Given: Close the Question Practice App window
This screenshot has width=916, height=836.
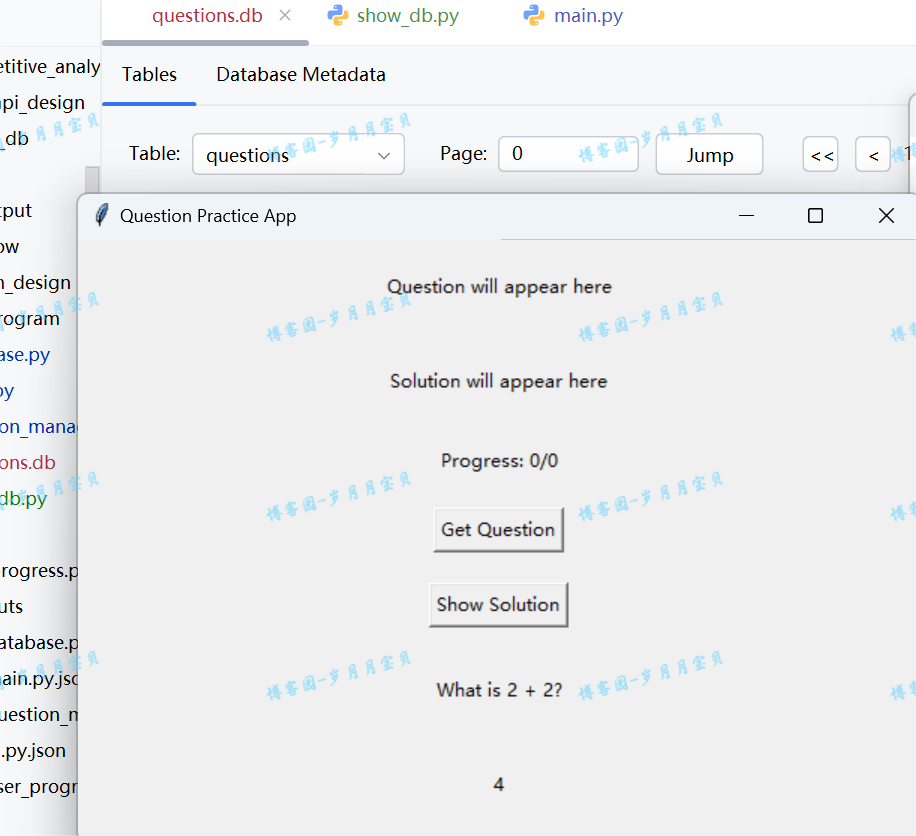Looking at the screenshot, I should pyautogui.click(x=886, y=216).
